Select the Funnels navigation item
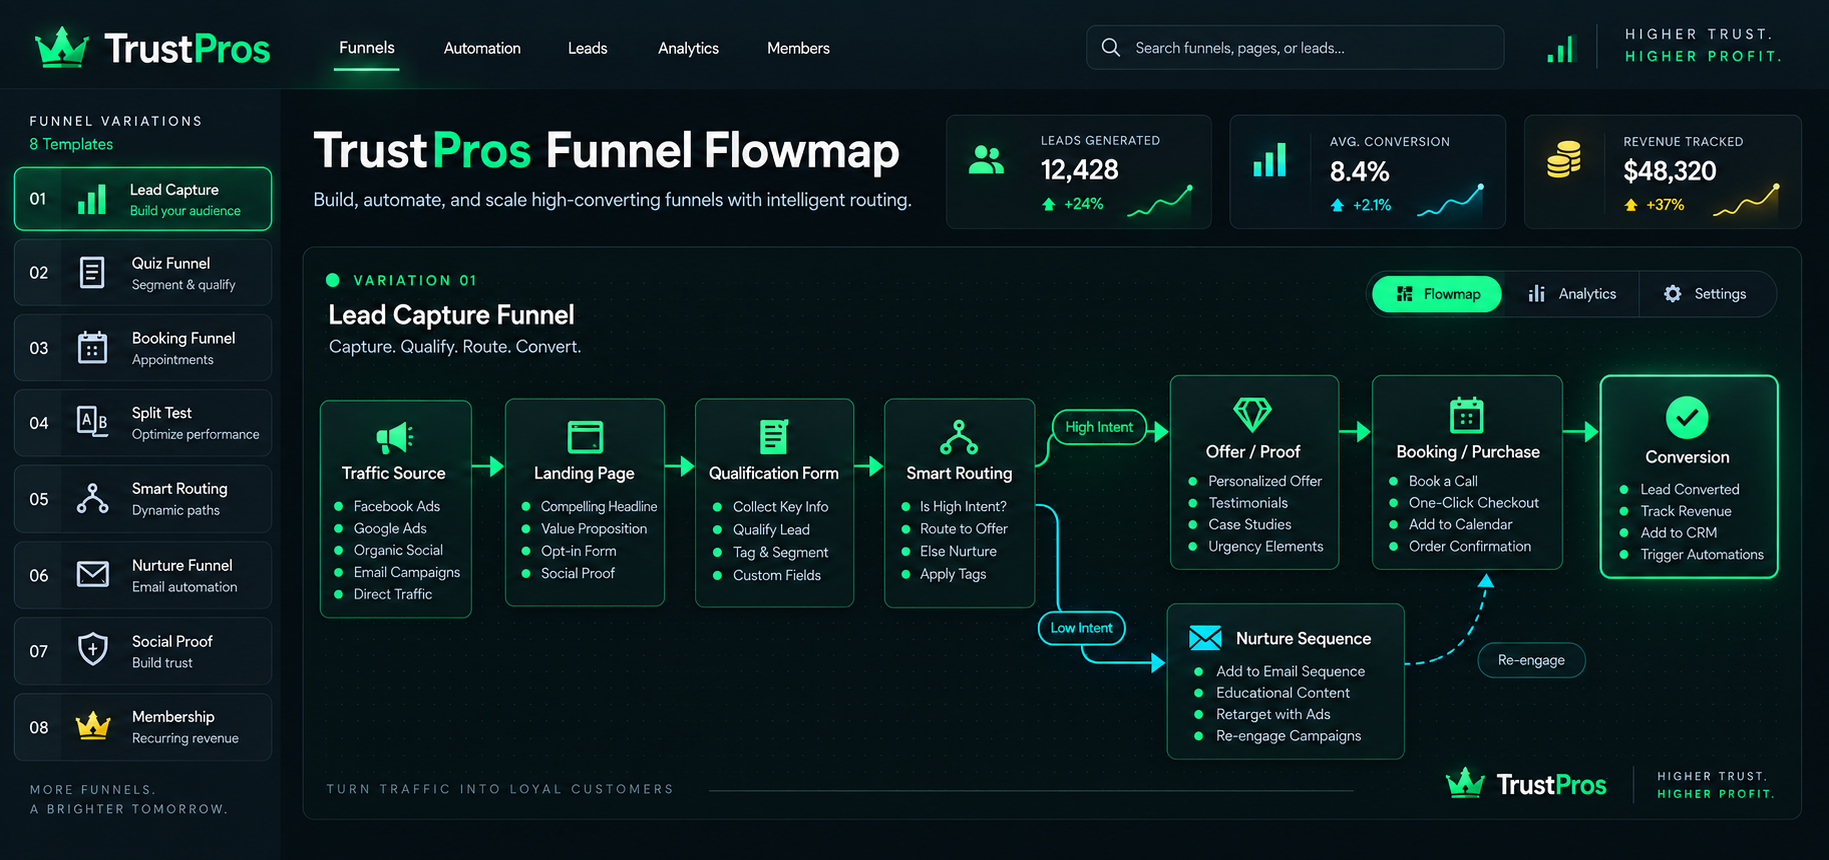This screenshot has height=860, width=1829. [x=367, y=48]
